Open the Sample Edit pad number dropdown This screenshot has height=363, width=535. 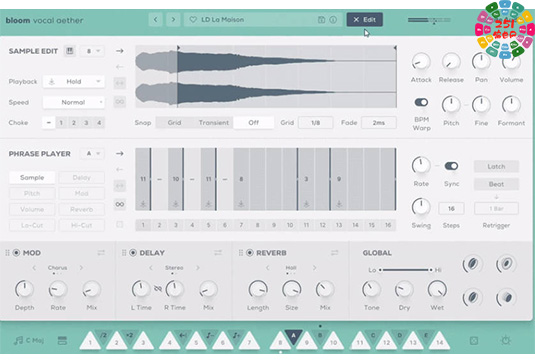point(92,51)
